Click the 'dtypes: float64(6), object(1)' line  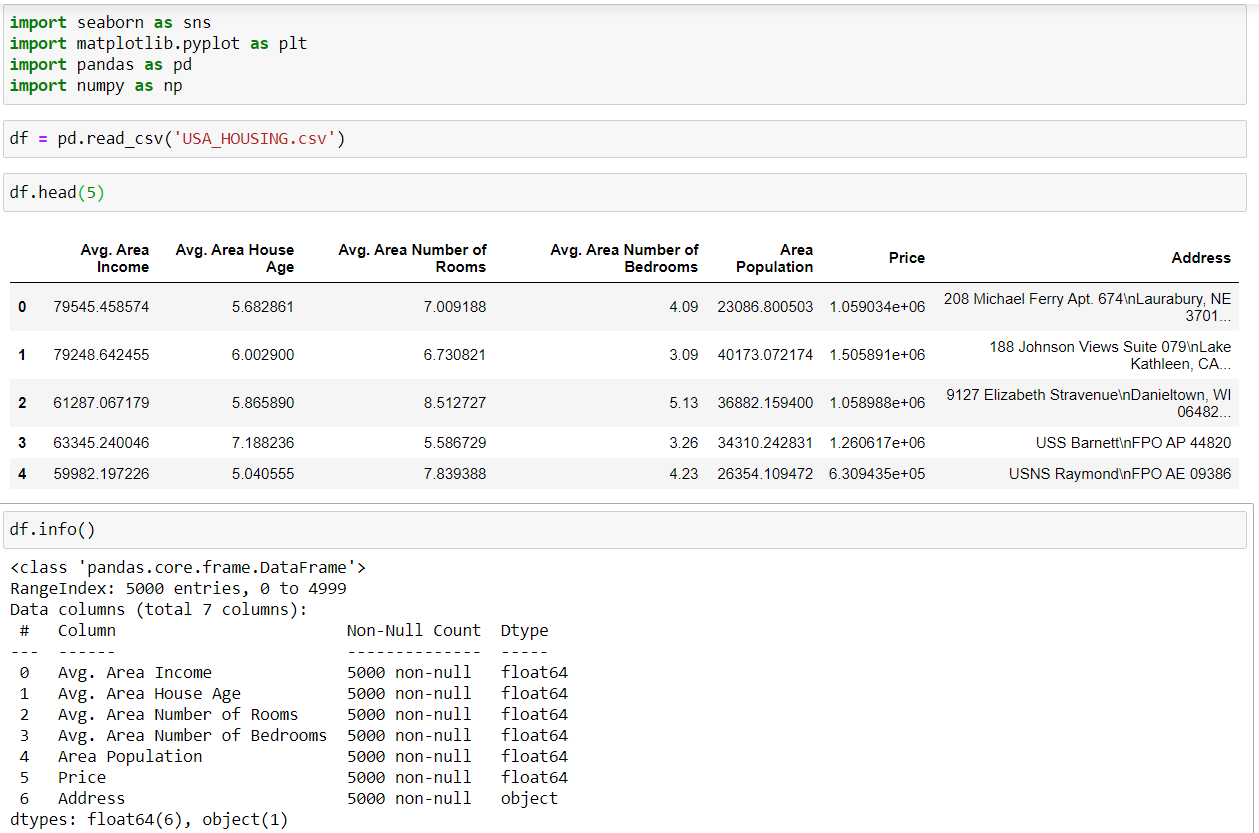[x=149, y=819]
